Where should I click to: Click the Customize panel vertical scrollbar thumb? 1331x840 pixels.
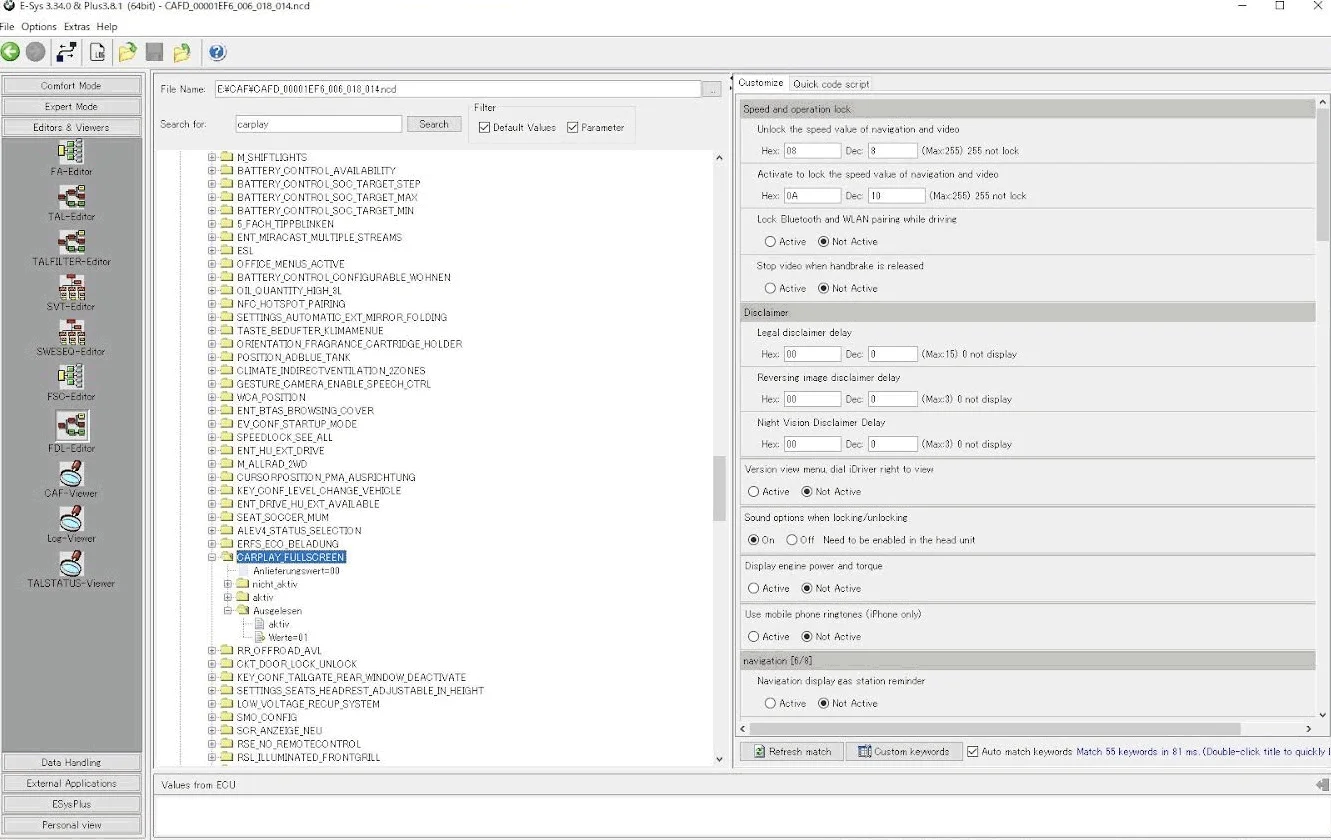[1322, 175]
